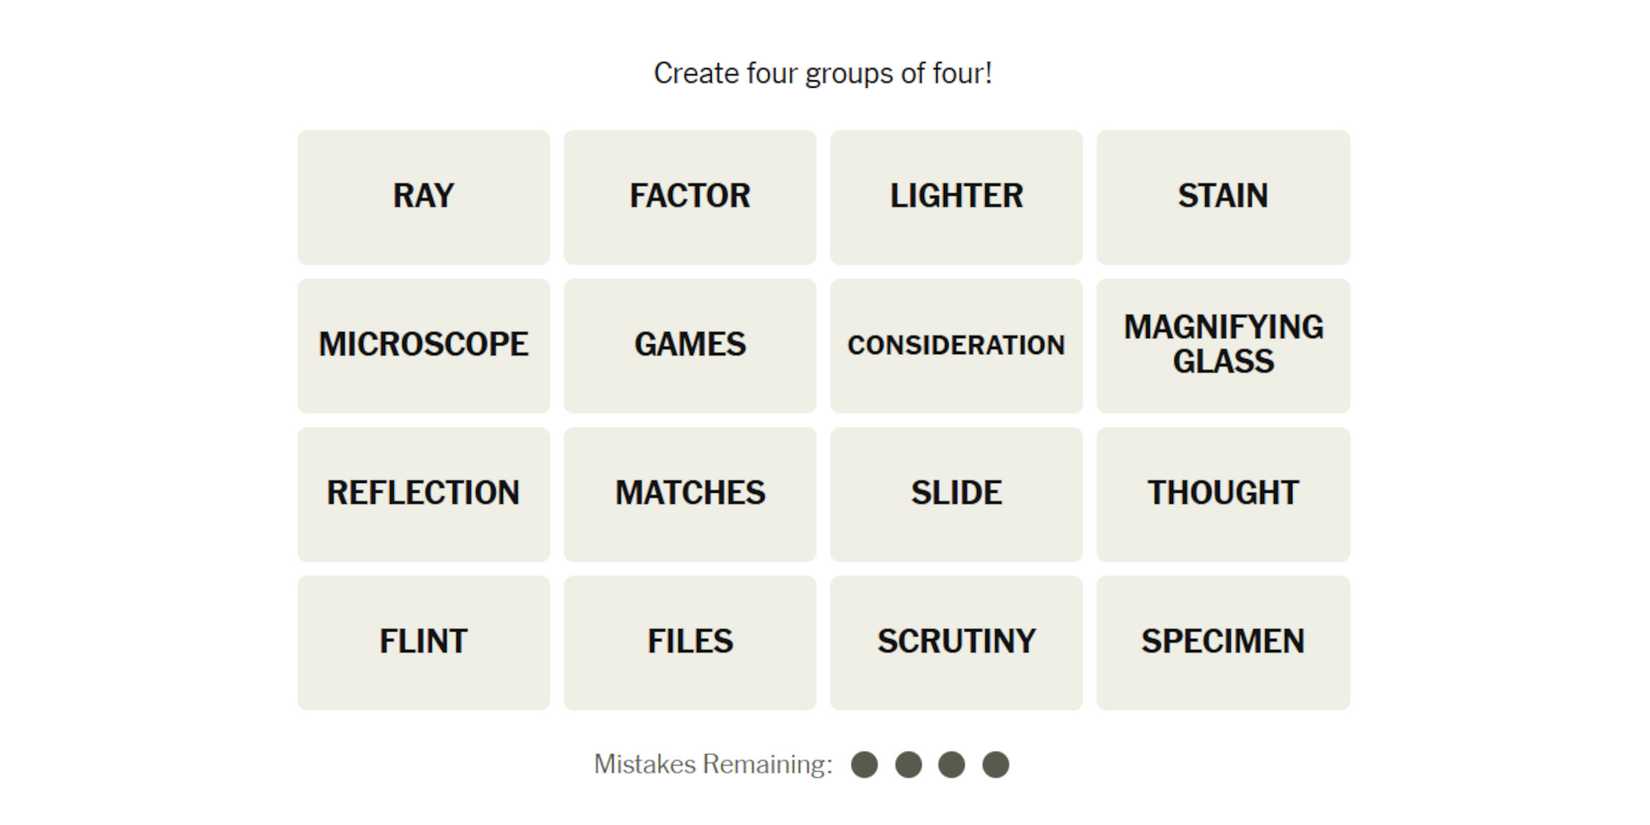Select the RAY tile
The height and width of the screenshot is (825, 1650).
[423, 197]
